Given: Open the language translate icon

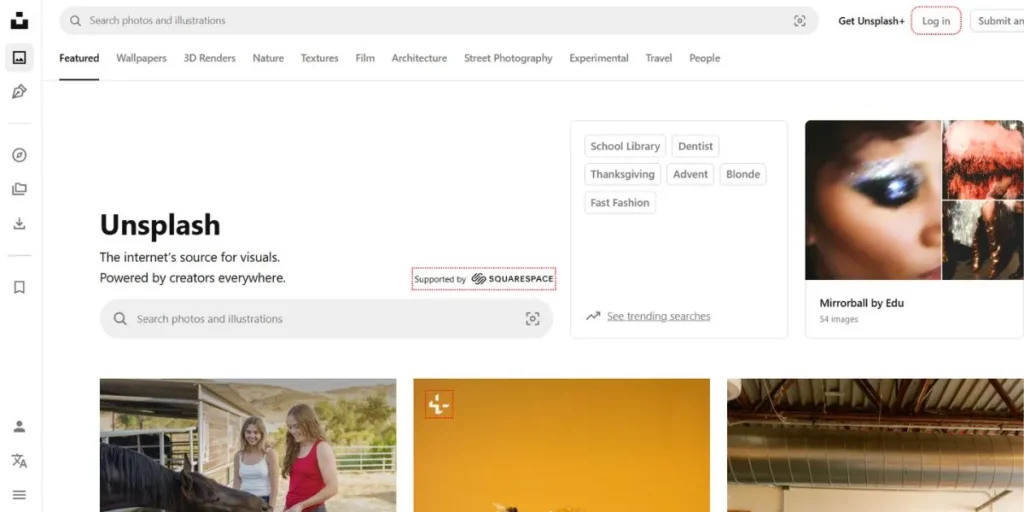Looking at the screenshot, I should [20, 461].
